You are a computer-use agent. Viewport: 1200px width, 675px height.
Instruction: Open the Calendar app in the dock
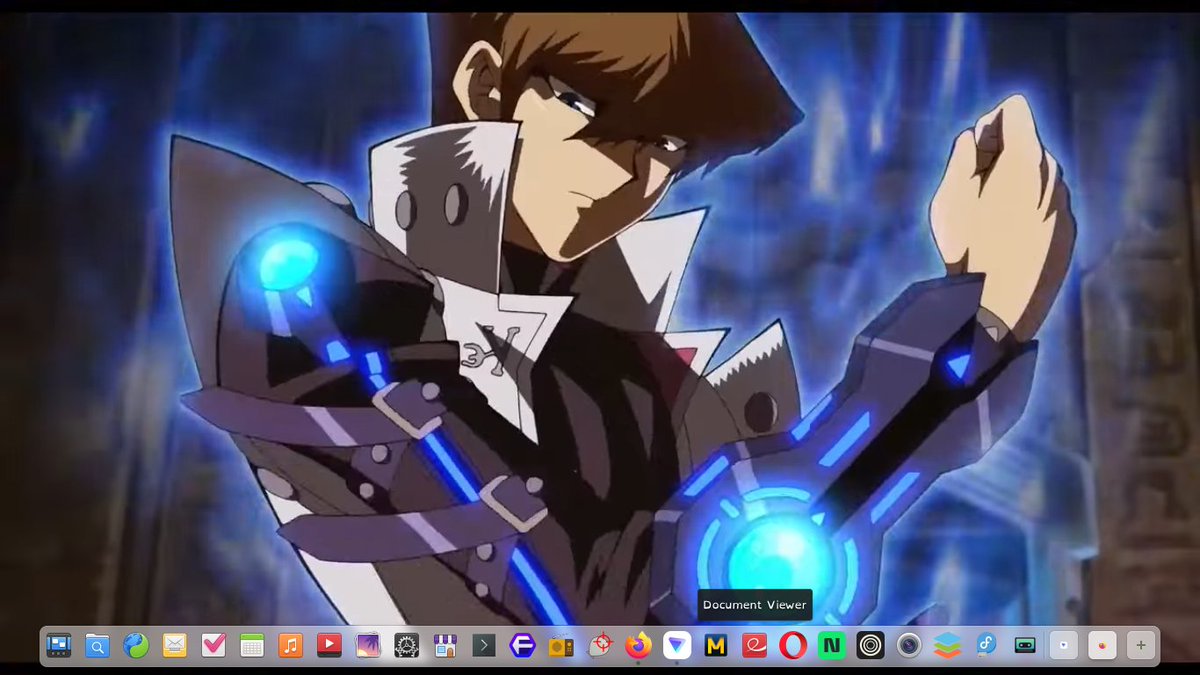tap(252, 646)
